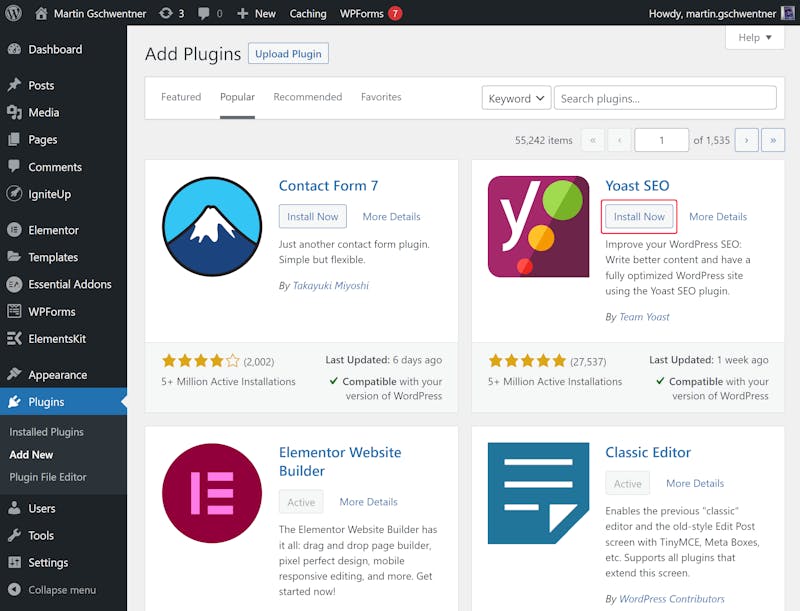Switch to the Featured tab
The height and width of the screenshot is (611, 800).
[181, 97]
